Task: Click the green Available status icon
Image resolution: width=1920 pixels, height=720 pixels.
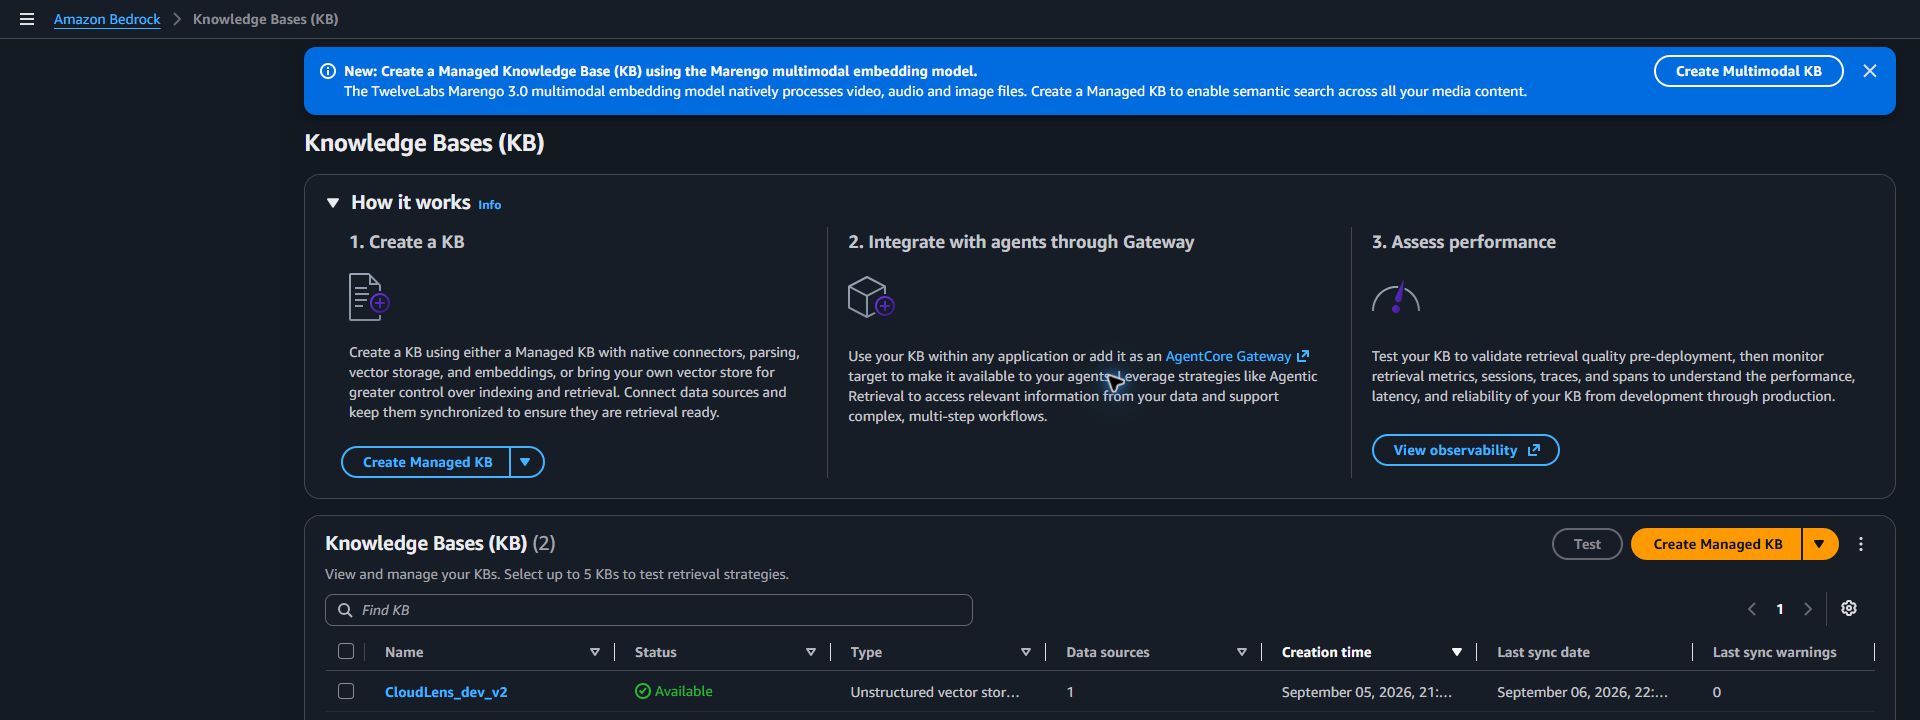Action: click(x=642, y=691)
